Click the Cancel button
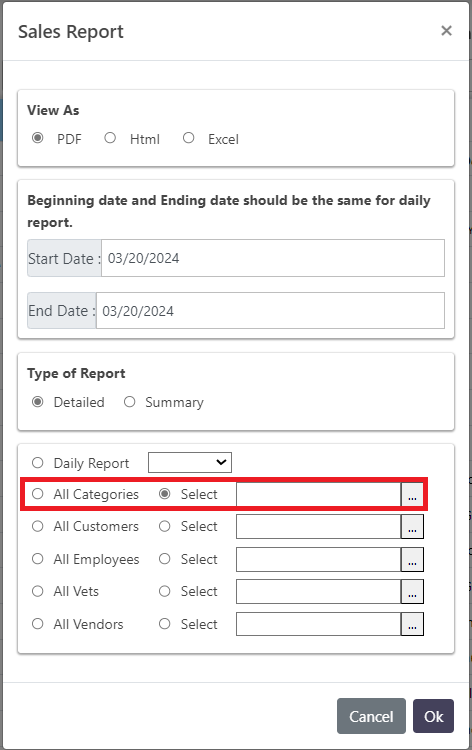Image resolution: width=472 pixels, height=750 pixels. click(371, 716)
